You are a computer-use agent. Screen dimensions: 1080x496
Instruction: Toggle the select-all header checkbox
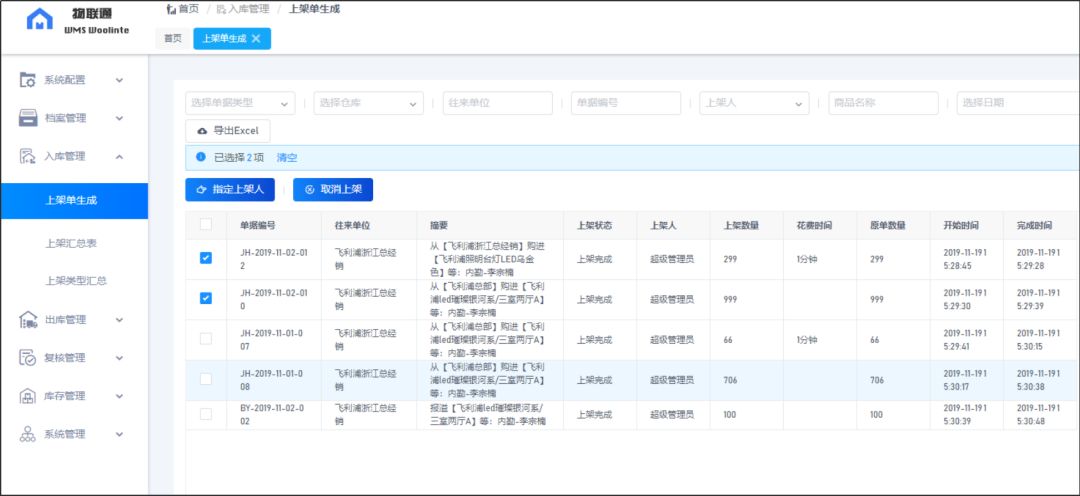coord(206,224)
